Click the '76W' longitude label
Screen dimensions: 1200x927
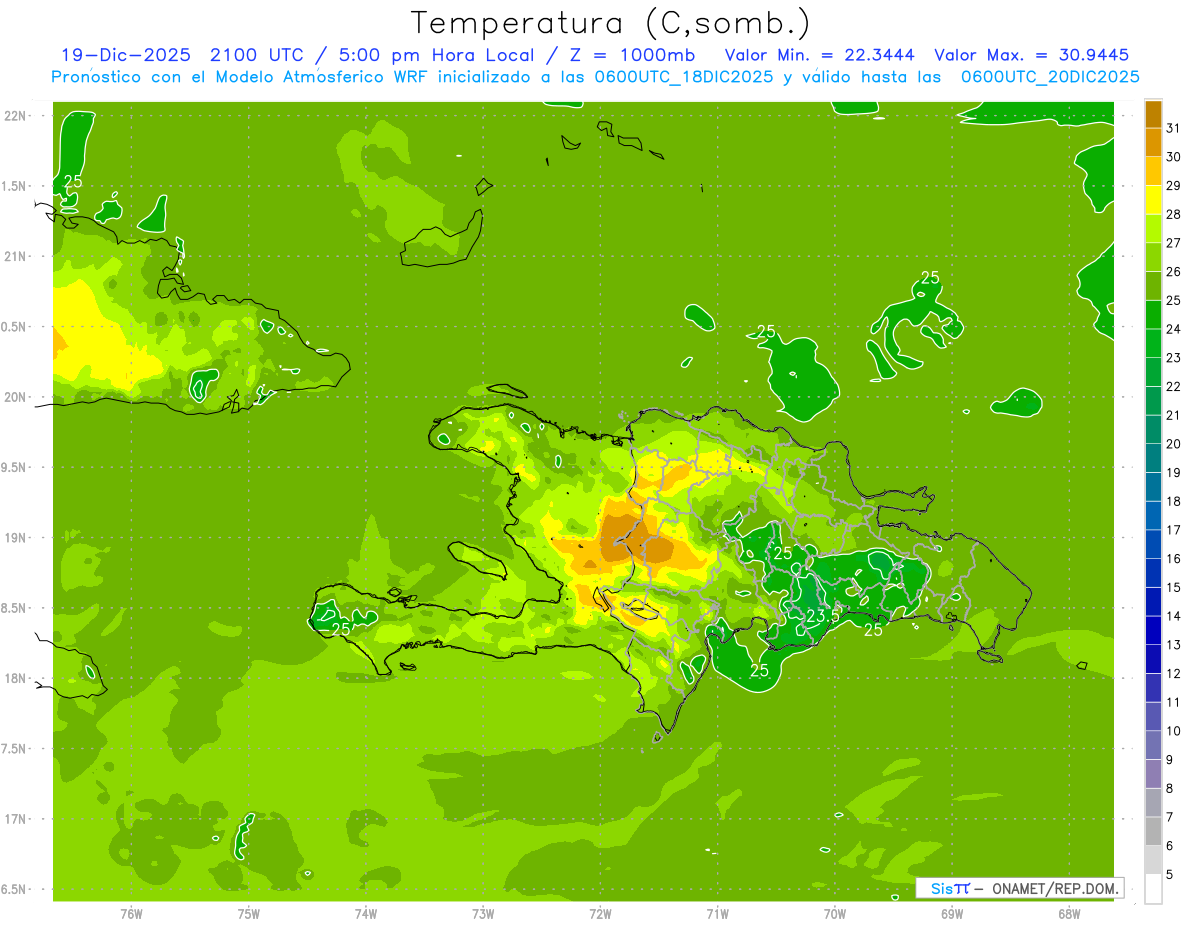coord(131,913)
